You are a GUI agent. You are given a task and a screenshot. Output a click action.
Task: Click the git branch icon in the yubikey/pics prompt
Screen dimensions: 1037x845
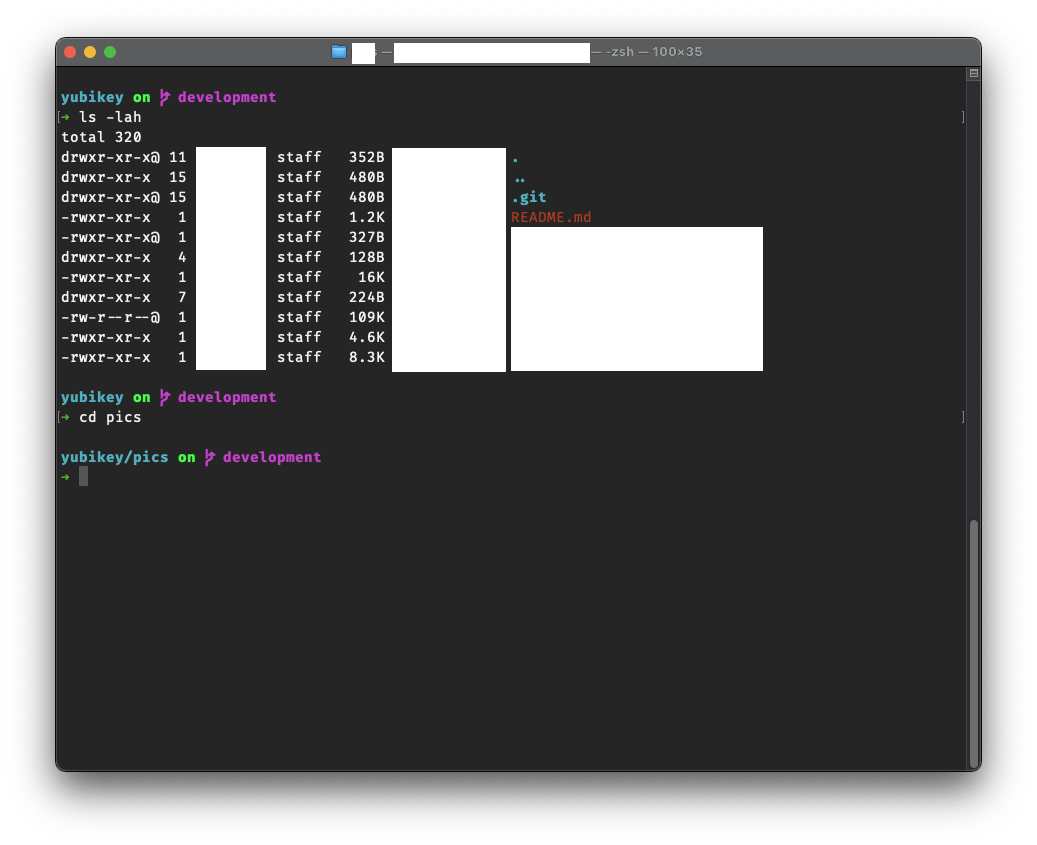click(x=209, y=457)
